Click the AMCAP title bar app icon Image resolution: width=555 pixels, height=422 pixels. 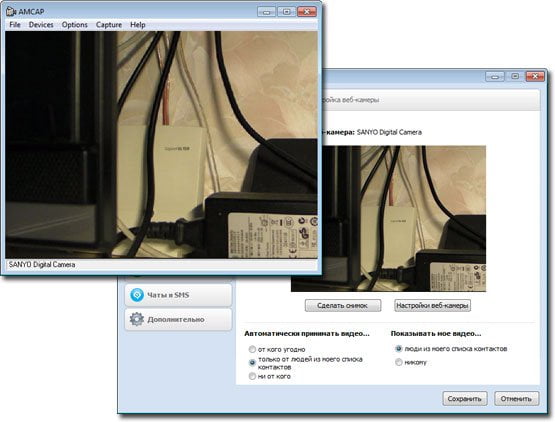(11, 11)
